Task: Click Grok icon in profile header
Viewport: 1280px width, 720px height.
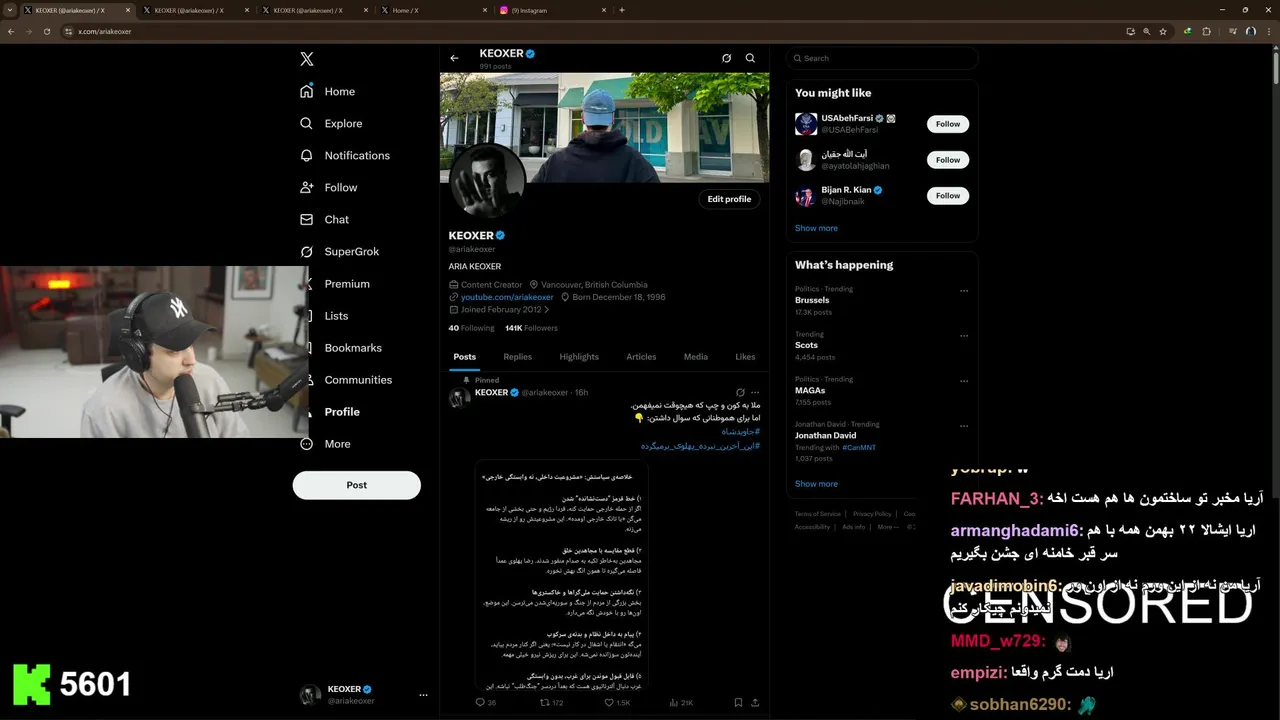Action: (726, 58)
